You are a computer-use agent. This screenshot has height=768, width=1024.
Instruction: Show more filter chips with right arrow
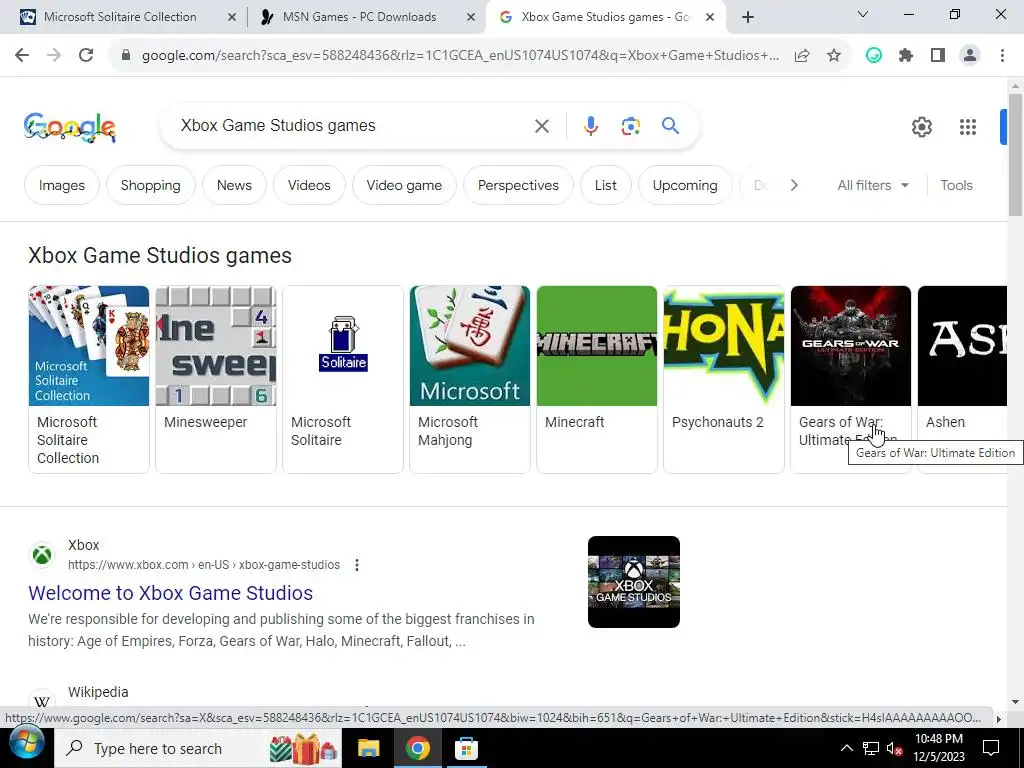(x=794, y=185)
